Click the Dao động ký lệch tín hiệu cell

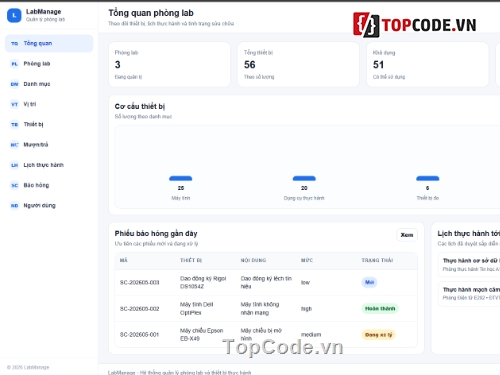[x=266, y=282]
